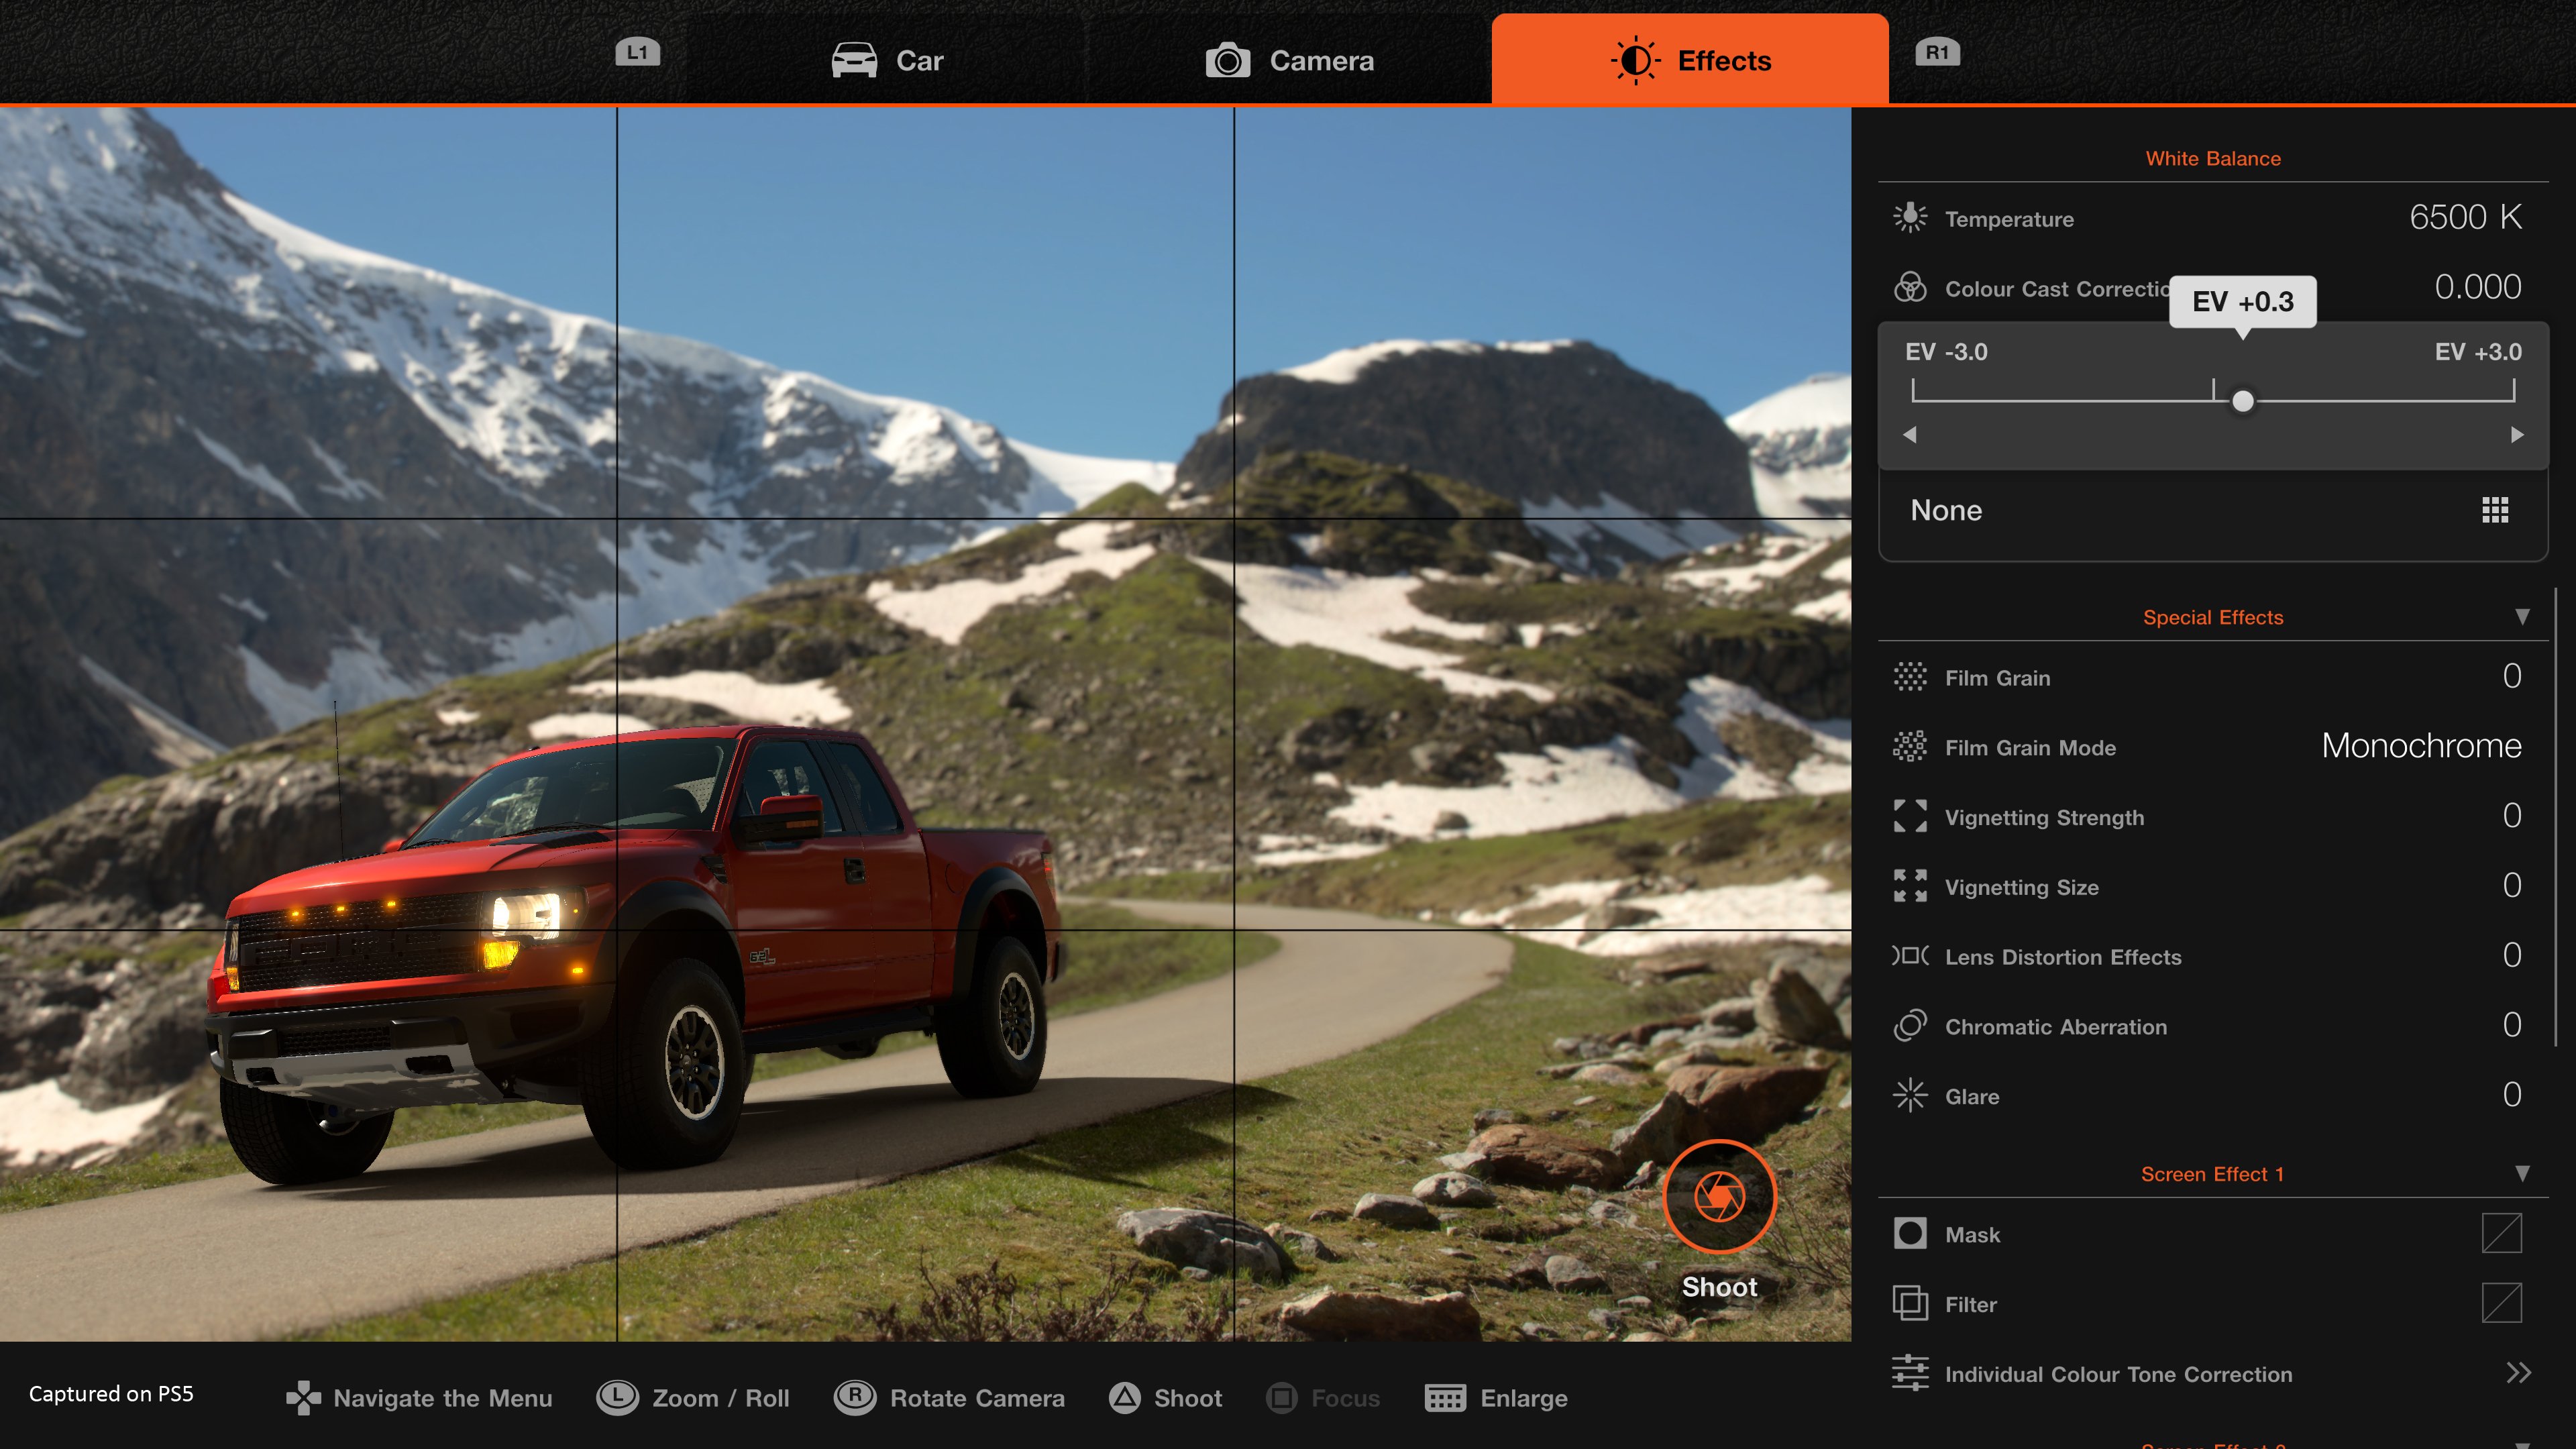Collapse the Screen Effect 1 section
2576x1449 pixels.
tap(2524, 1175)
